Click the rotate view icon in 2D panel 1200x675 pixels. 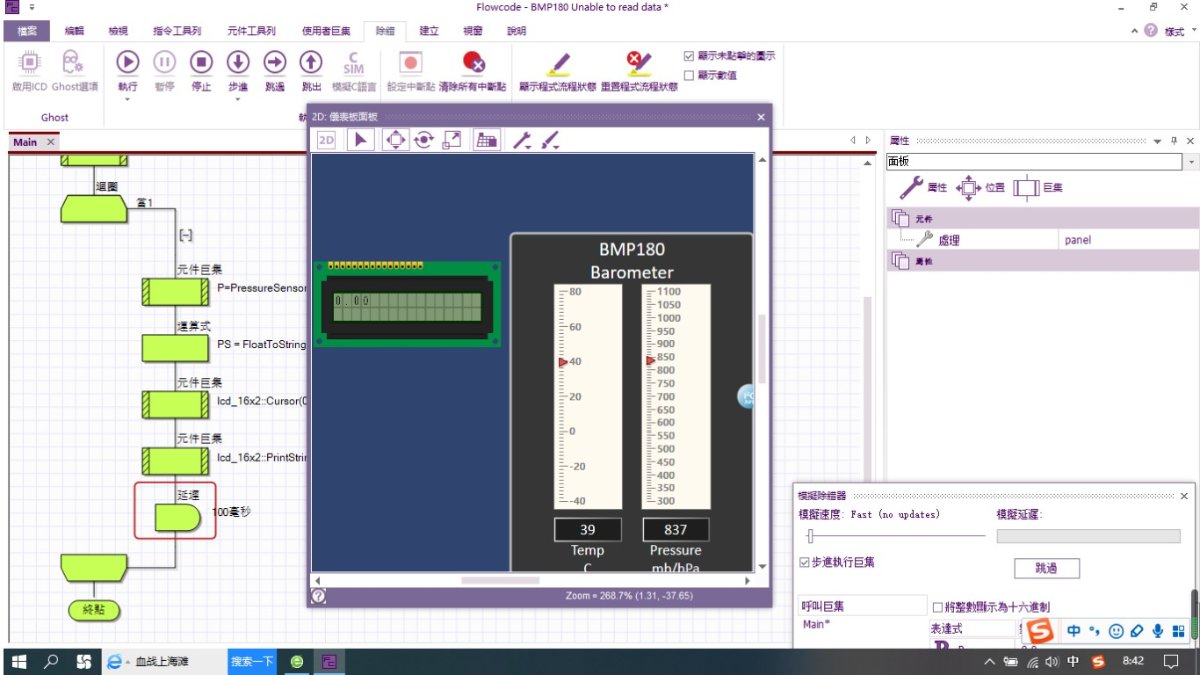423,140
